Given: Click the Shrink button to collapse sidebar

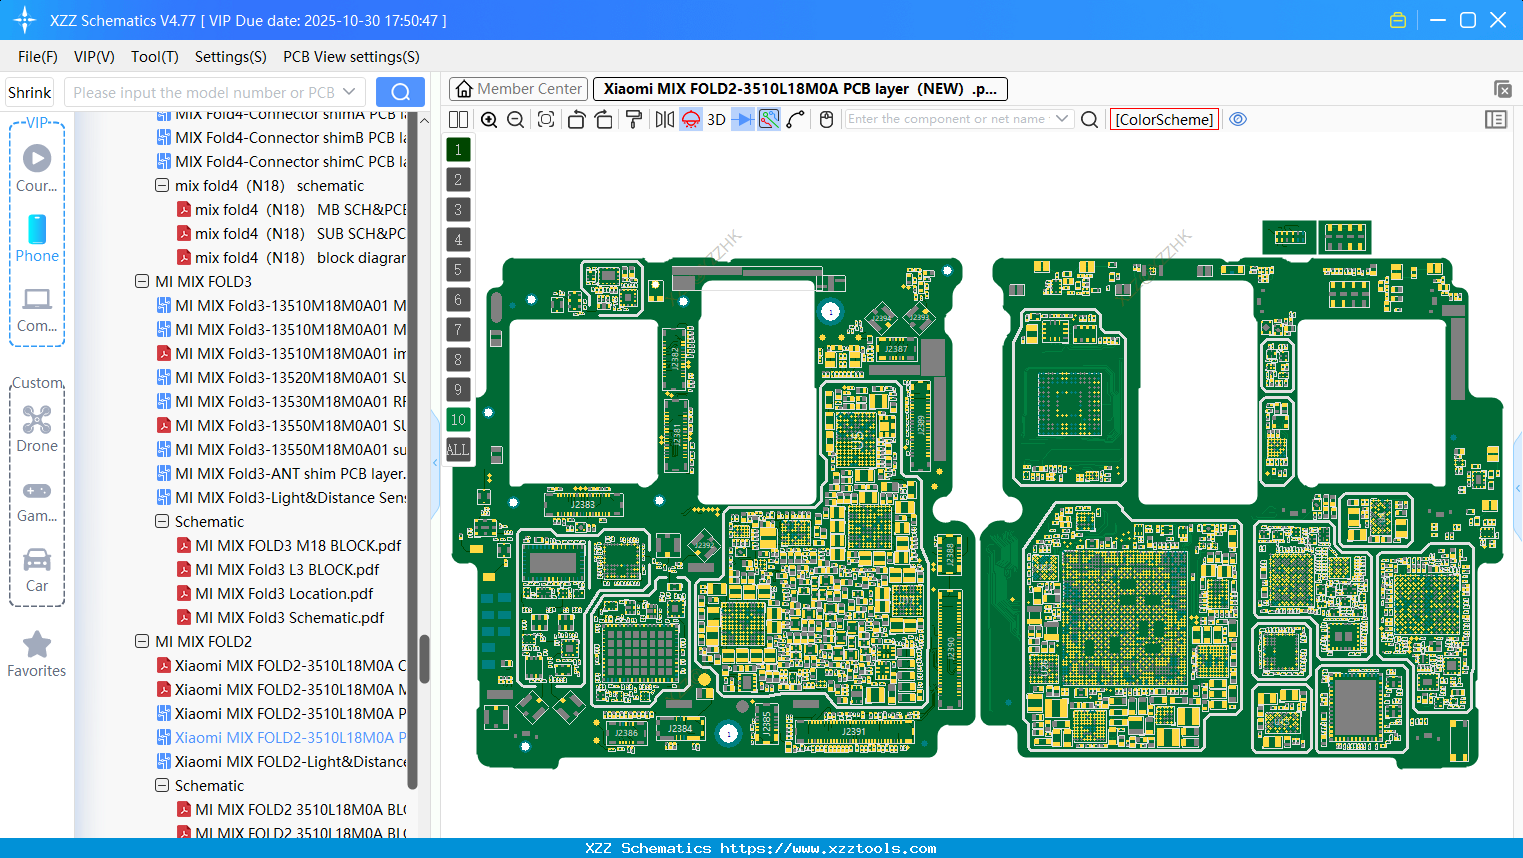Looking at the screenshot, I should tap(29, 92).
